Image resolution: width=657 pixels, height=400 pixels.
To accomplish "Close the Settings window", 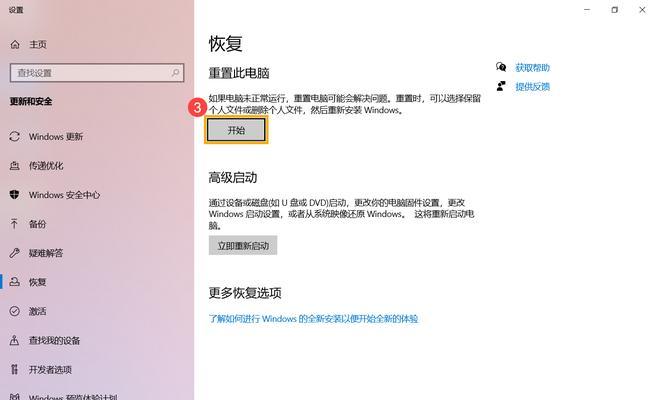I will (x=642, y=10).
